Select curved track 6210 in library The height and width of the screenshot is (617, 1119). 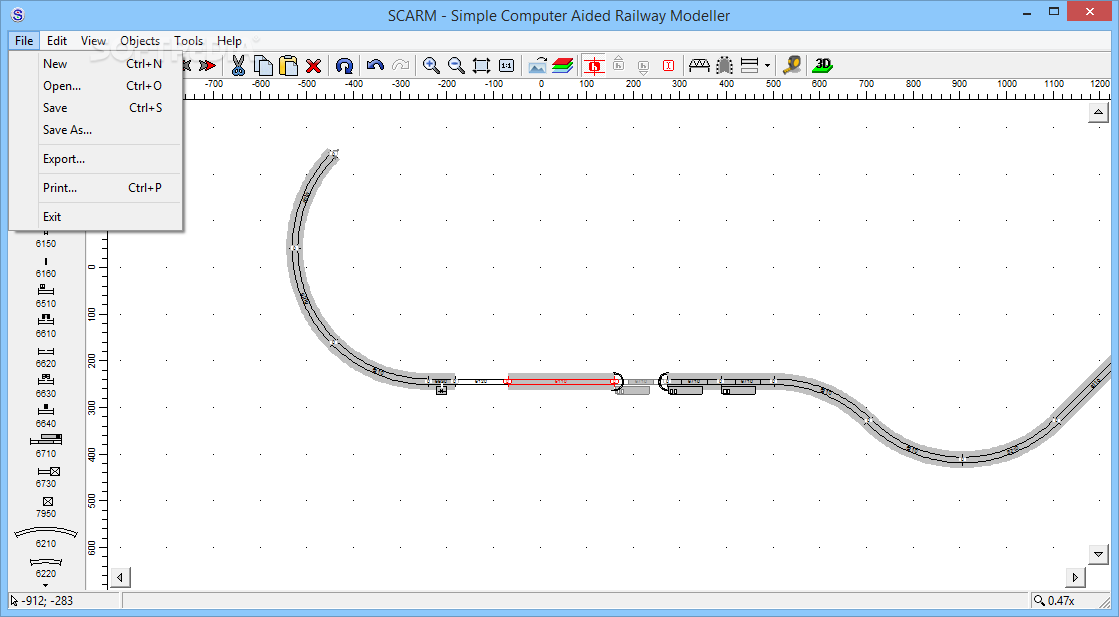click(46, 537)
